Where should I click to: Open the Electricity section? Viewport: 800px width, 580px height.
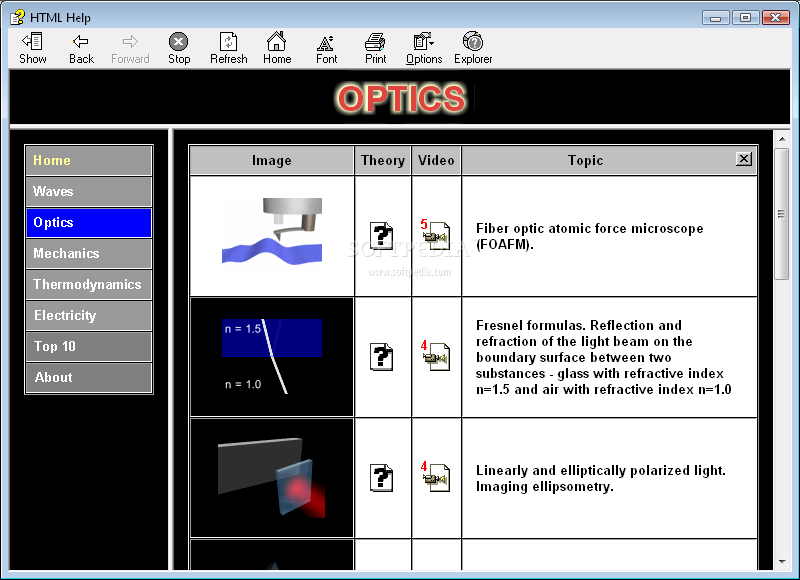[89, 315]
